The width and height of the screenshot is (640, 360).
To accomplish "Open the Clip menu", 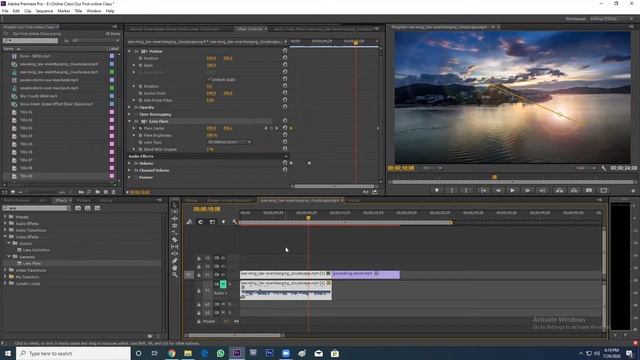I will [x=27, y=11].
